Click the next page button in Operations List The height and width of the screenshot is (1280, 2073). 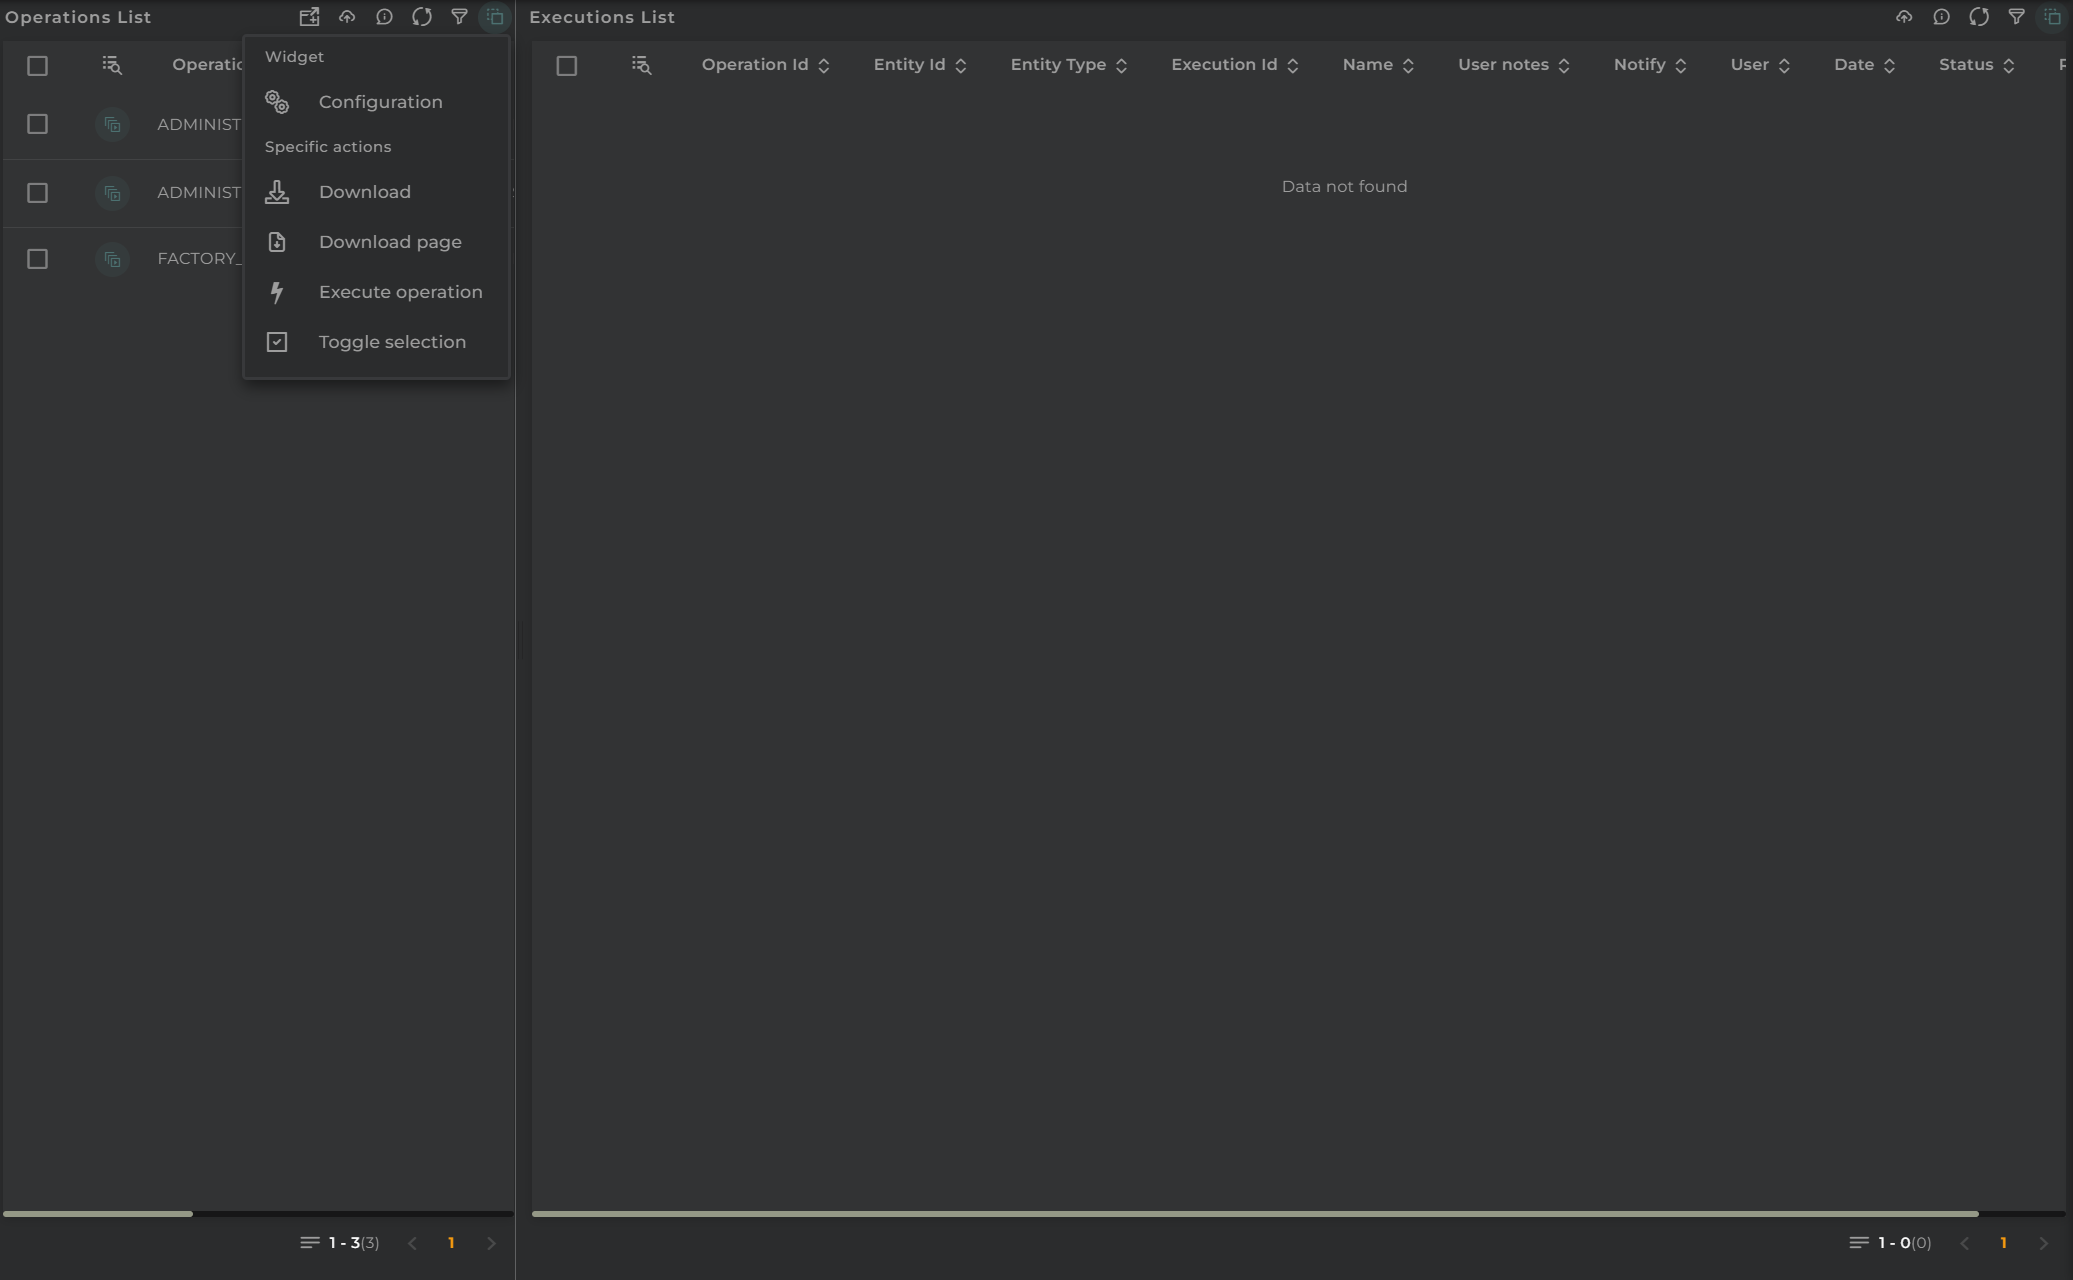click(x=492, y=1243)
